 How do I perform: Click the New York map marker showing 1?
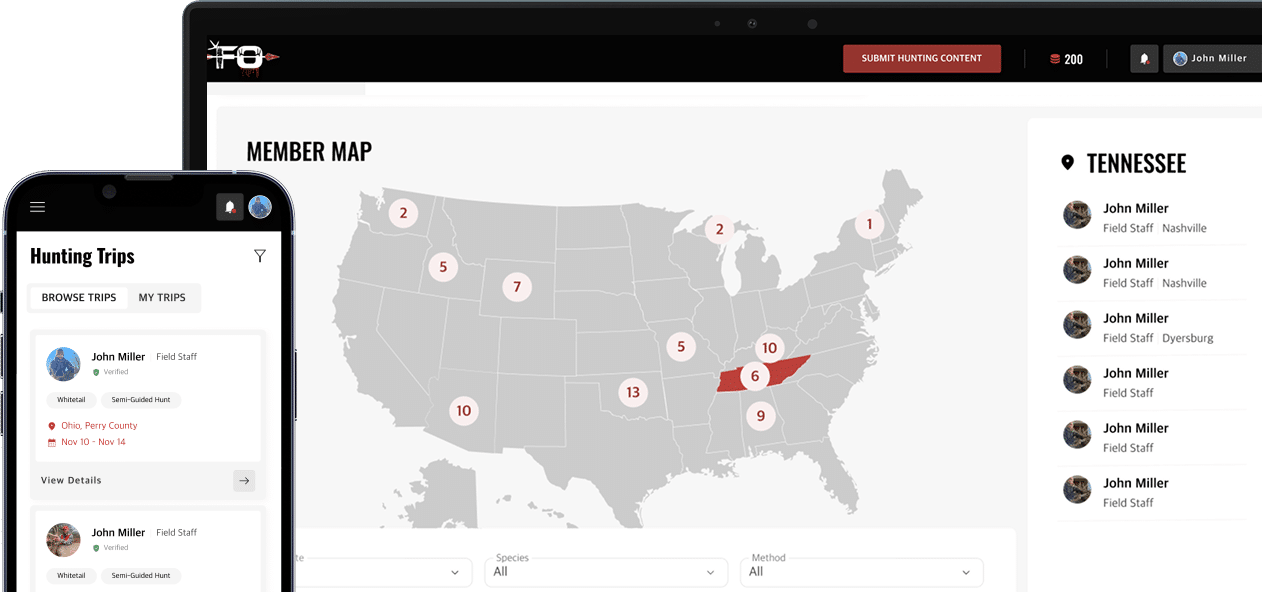click(x=869, y=224)
